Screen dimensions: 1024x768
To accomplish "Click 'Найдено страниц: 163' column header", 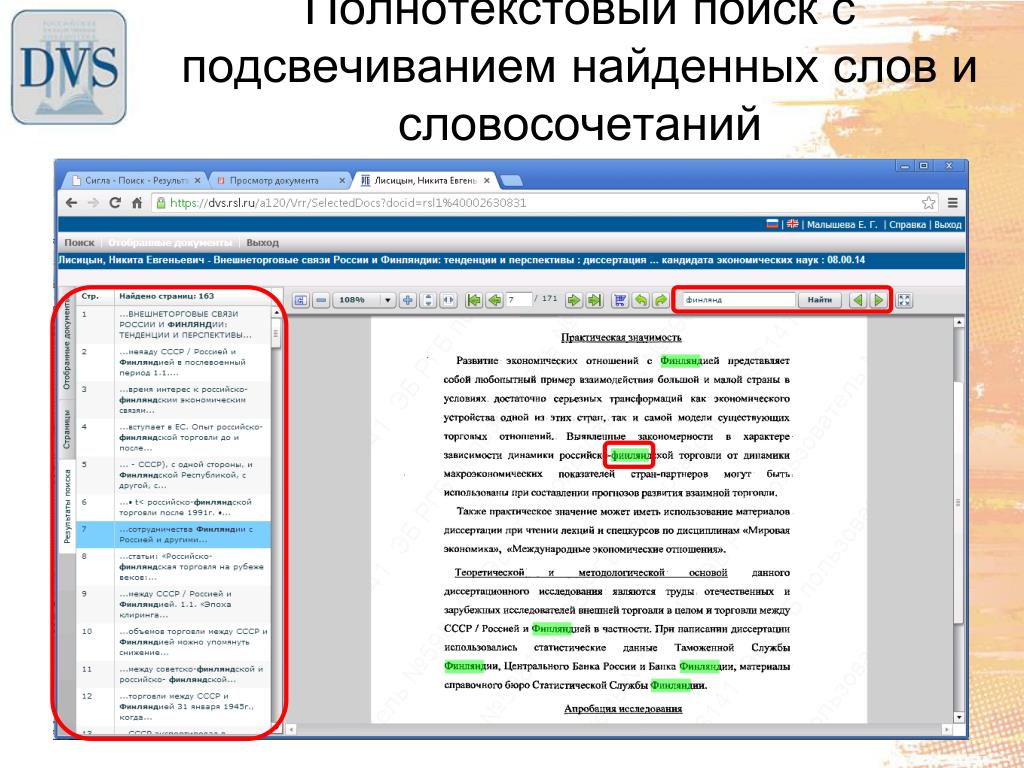I will 167,296.
